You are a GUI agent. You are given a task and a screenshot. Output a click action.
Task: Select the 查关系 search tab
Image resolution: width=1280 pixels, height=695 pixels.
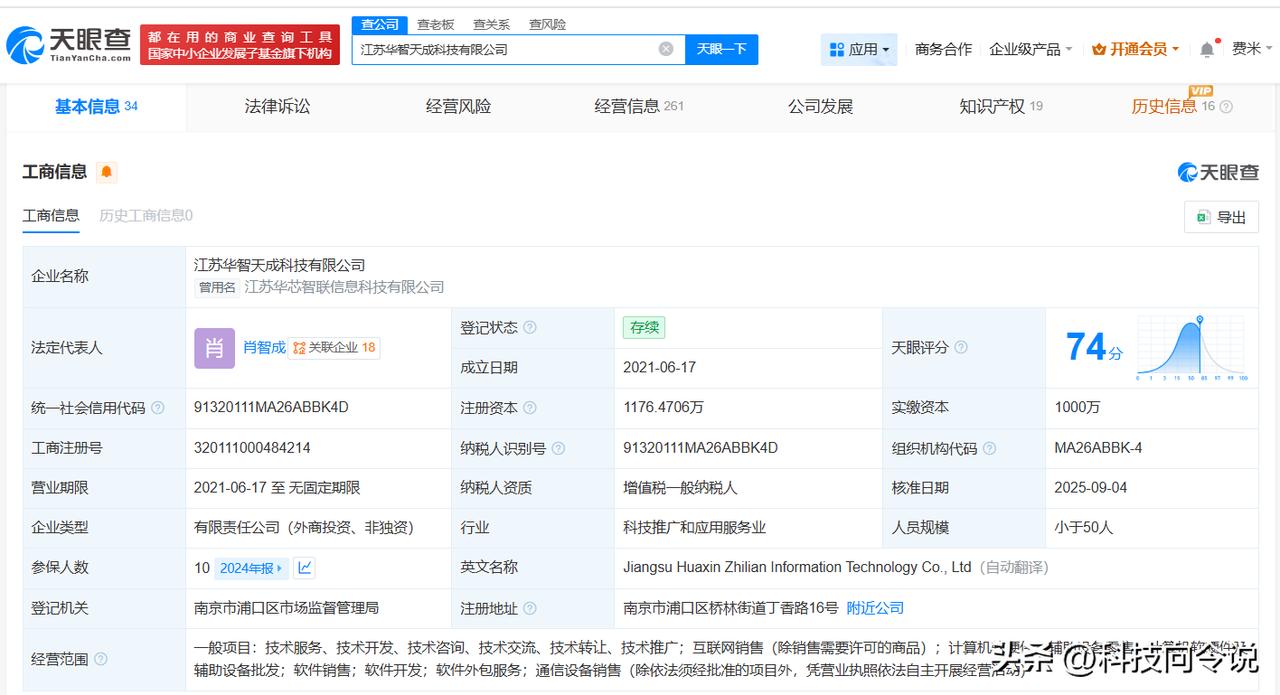click(x=491, y=24)
